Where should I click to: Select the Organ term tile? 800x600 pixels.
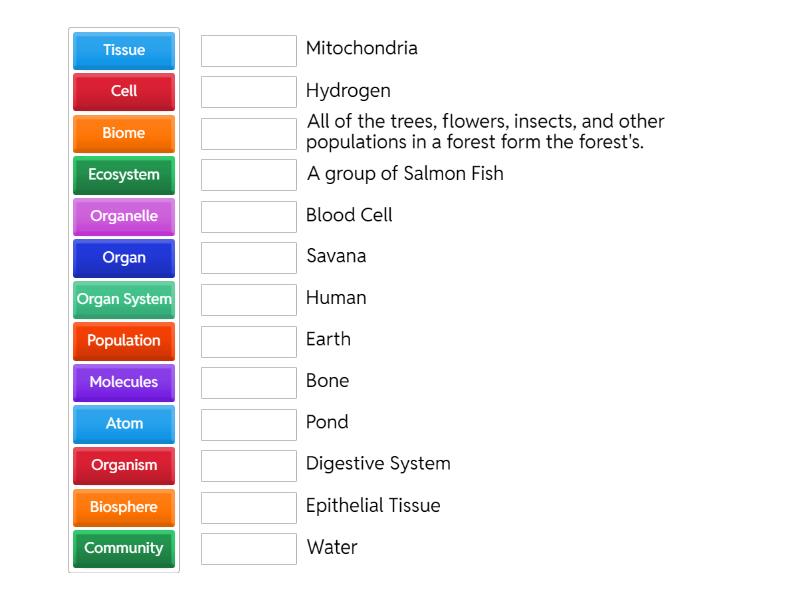pos(123,258)
